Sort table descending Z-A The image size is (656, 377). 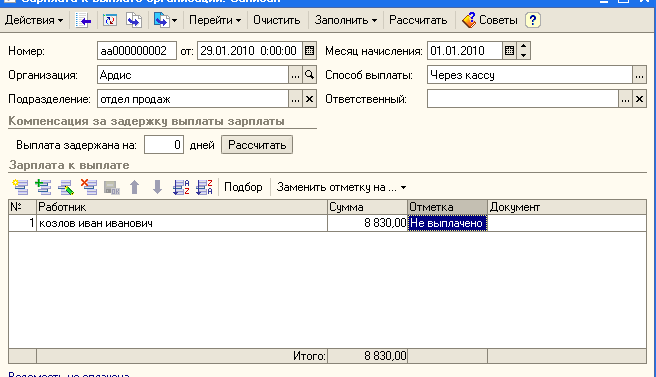coord(204,187)
